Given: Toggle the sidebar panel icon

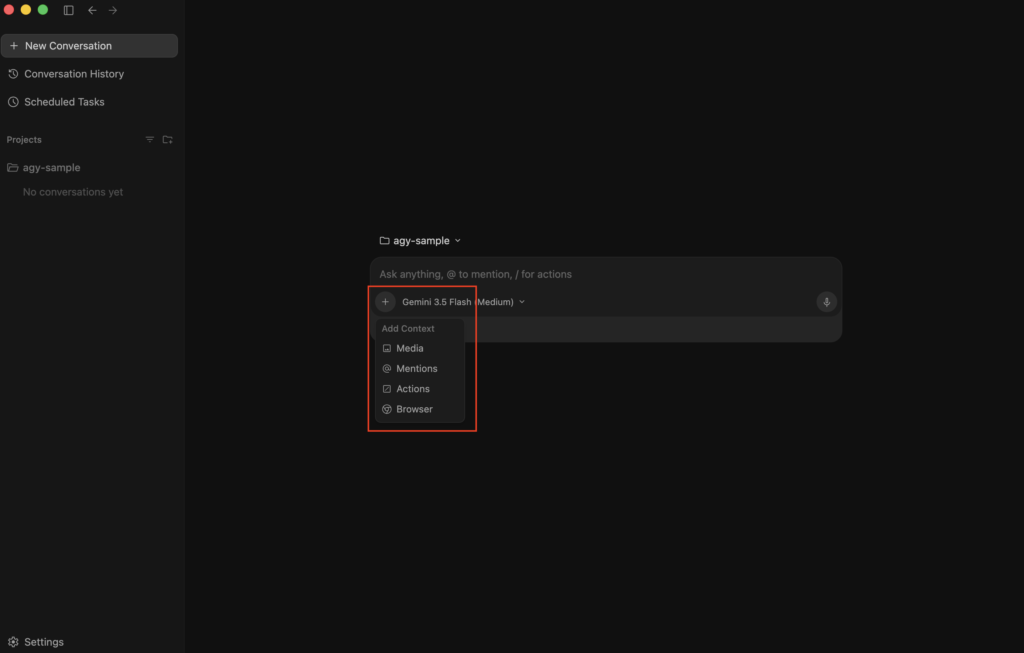Looking at the screenshot, I should click(x=69, y=10).
